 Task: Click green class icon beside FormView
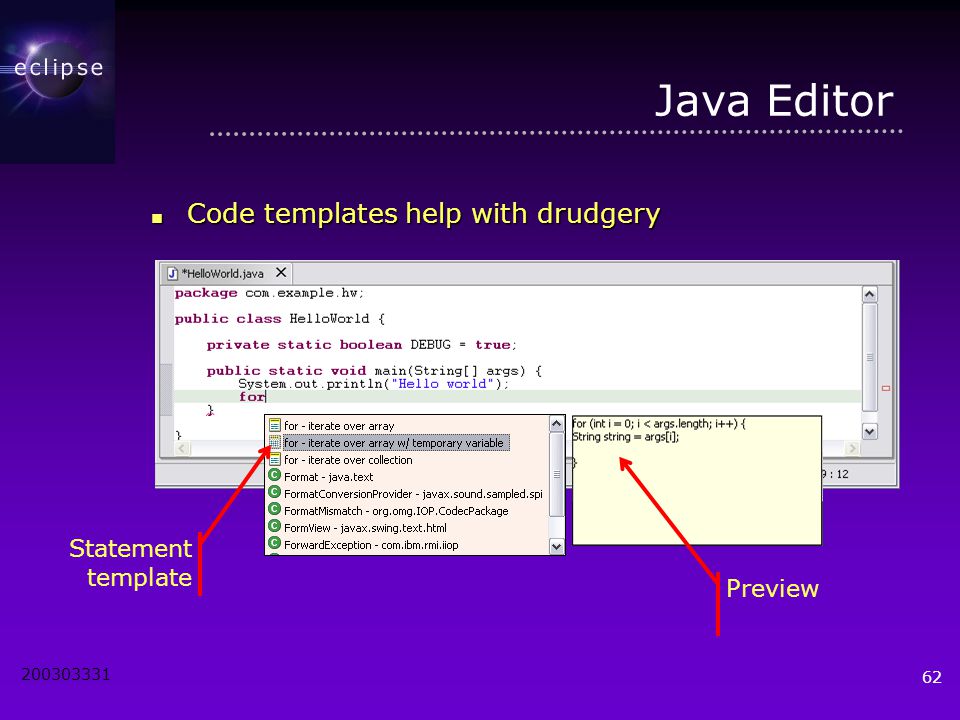[x=275, y=527]
